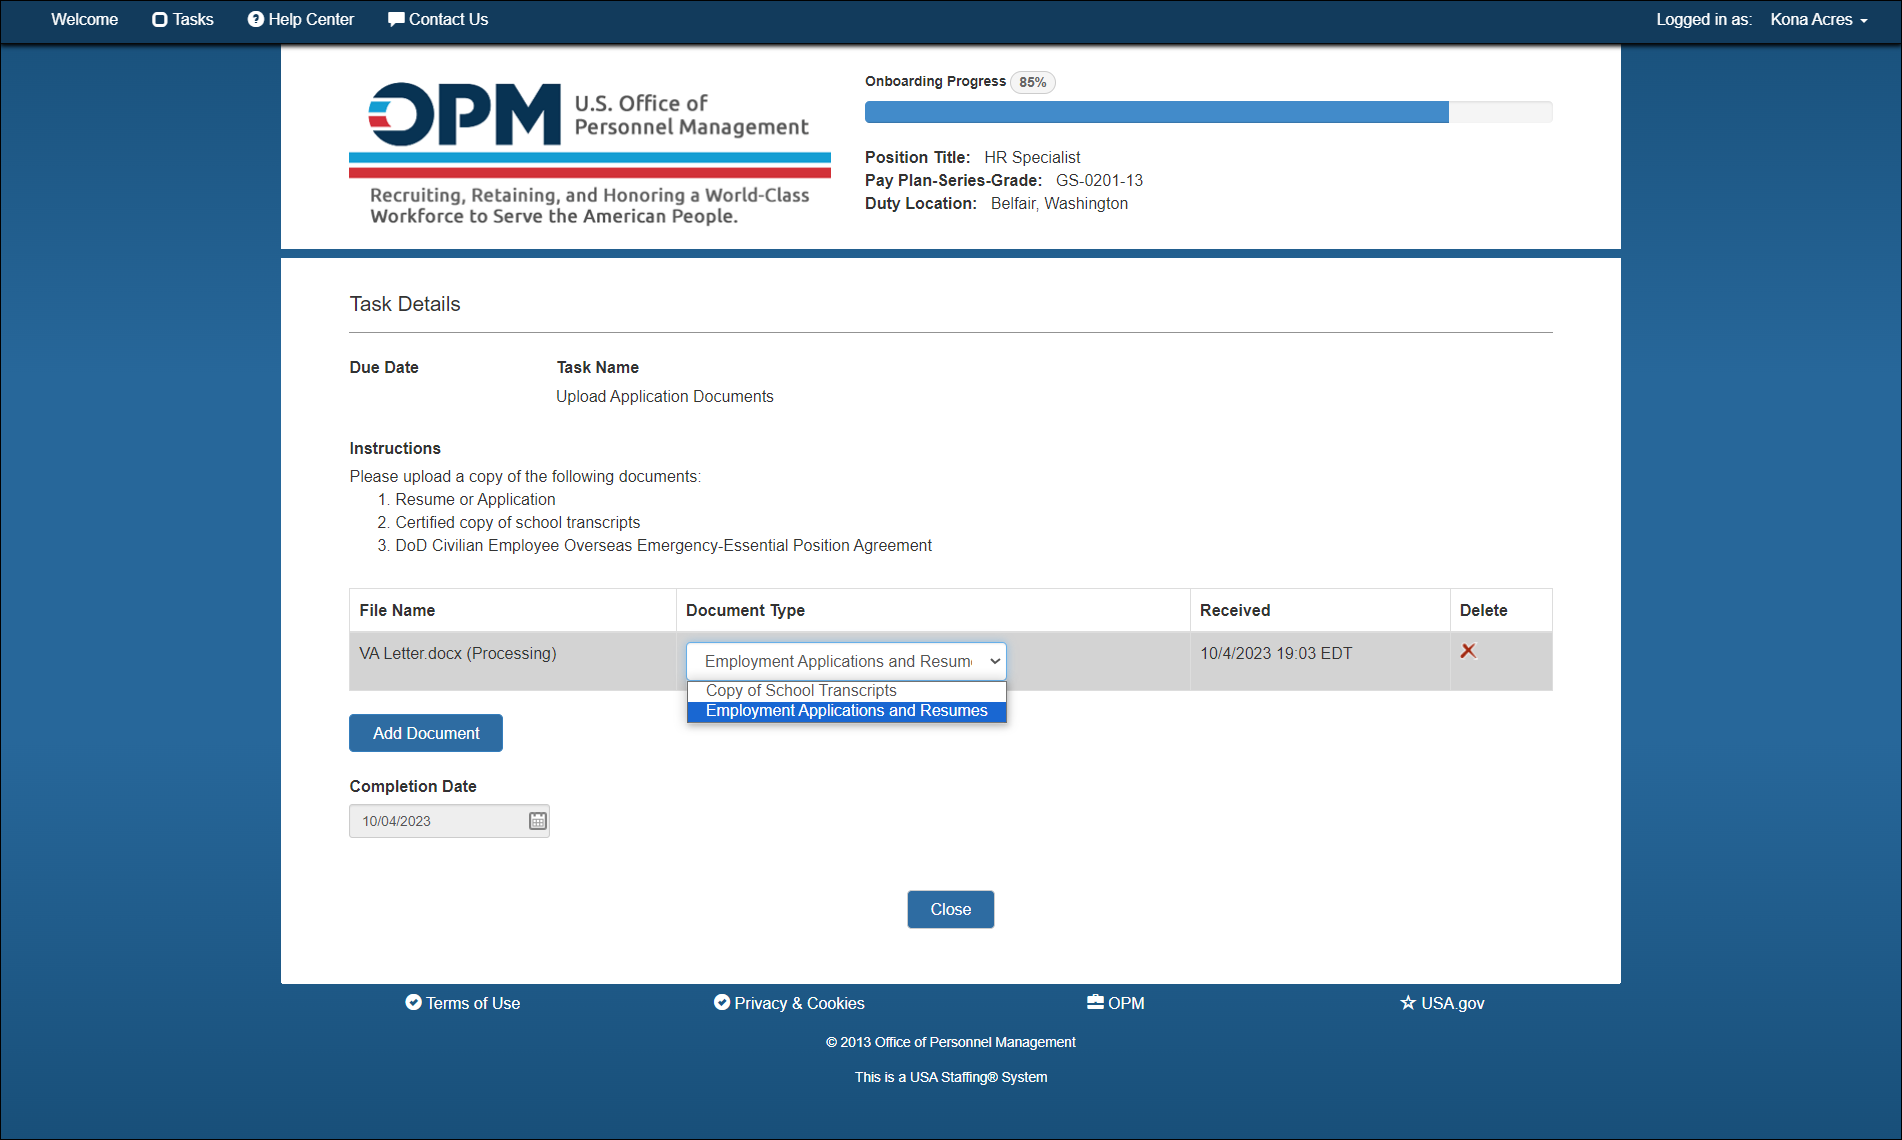This screenshot has width=1902, height=1140.
Task: Click the GS-0201-13 pay plan value
Action: (x=1099, y=180)
